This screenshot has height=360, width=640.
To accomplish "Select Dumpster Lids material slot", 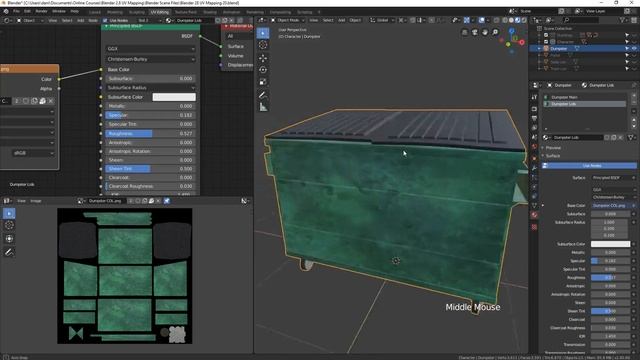I will (584, 104).
